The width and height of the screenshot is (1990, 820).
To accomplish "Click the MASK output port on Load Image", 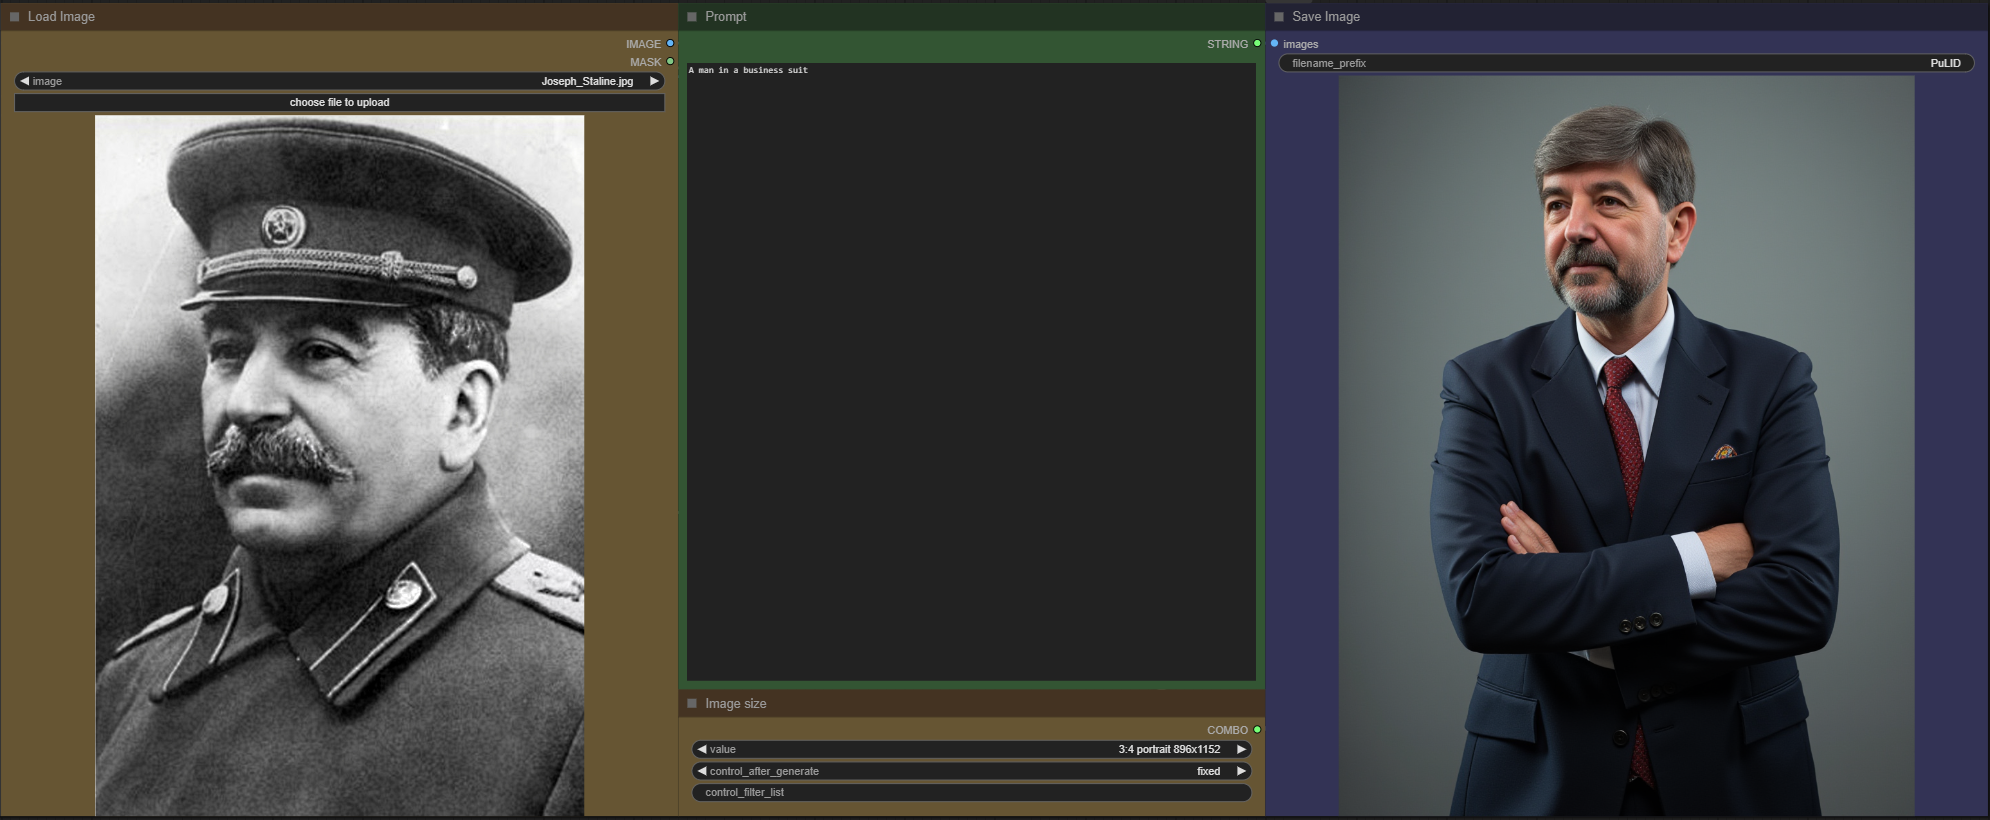I will [x=670, y=62].
